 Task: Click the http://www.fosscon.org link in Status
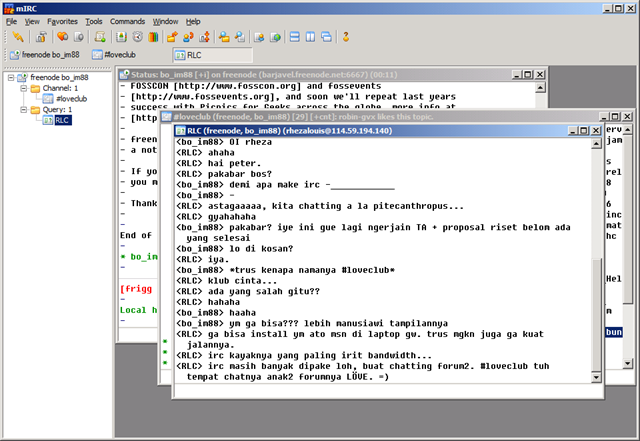click(x=237, y=86)
